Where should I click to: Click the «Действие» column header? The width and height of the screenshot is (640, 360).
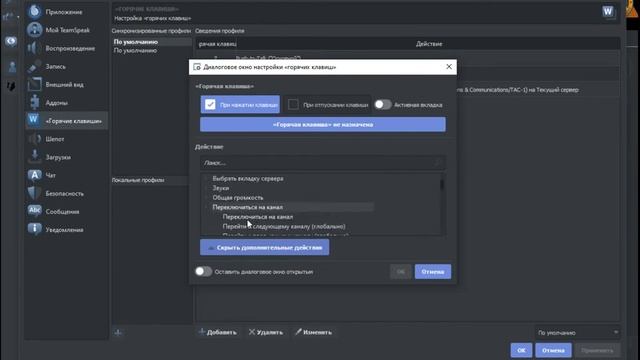[429, 44]
